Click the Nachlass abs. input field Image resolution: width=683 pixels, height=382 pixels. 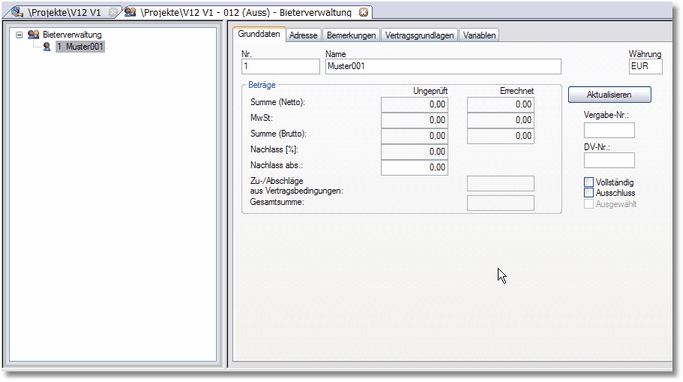coord(414,167)
